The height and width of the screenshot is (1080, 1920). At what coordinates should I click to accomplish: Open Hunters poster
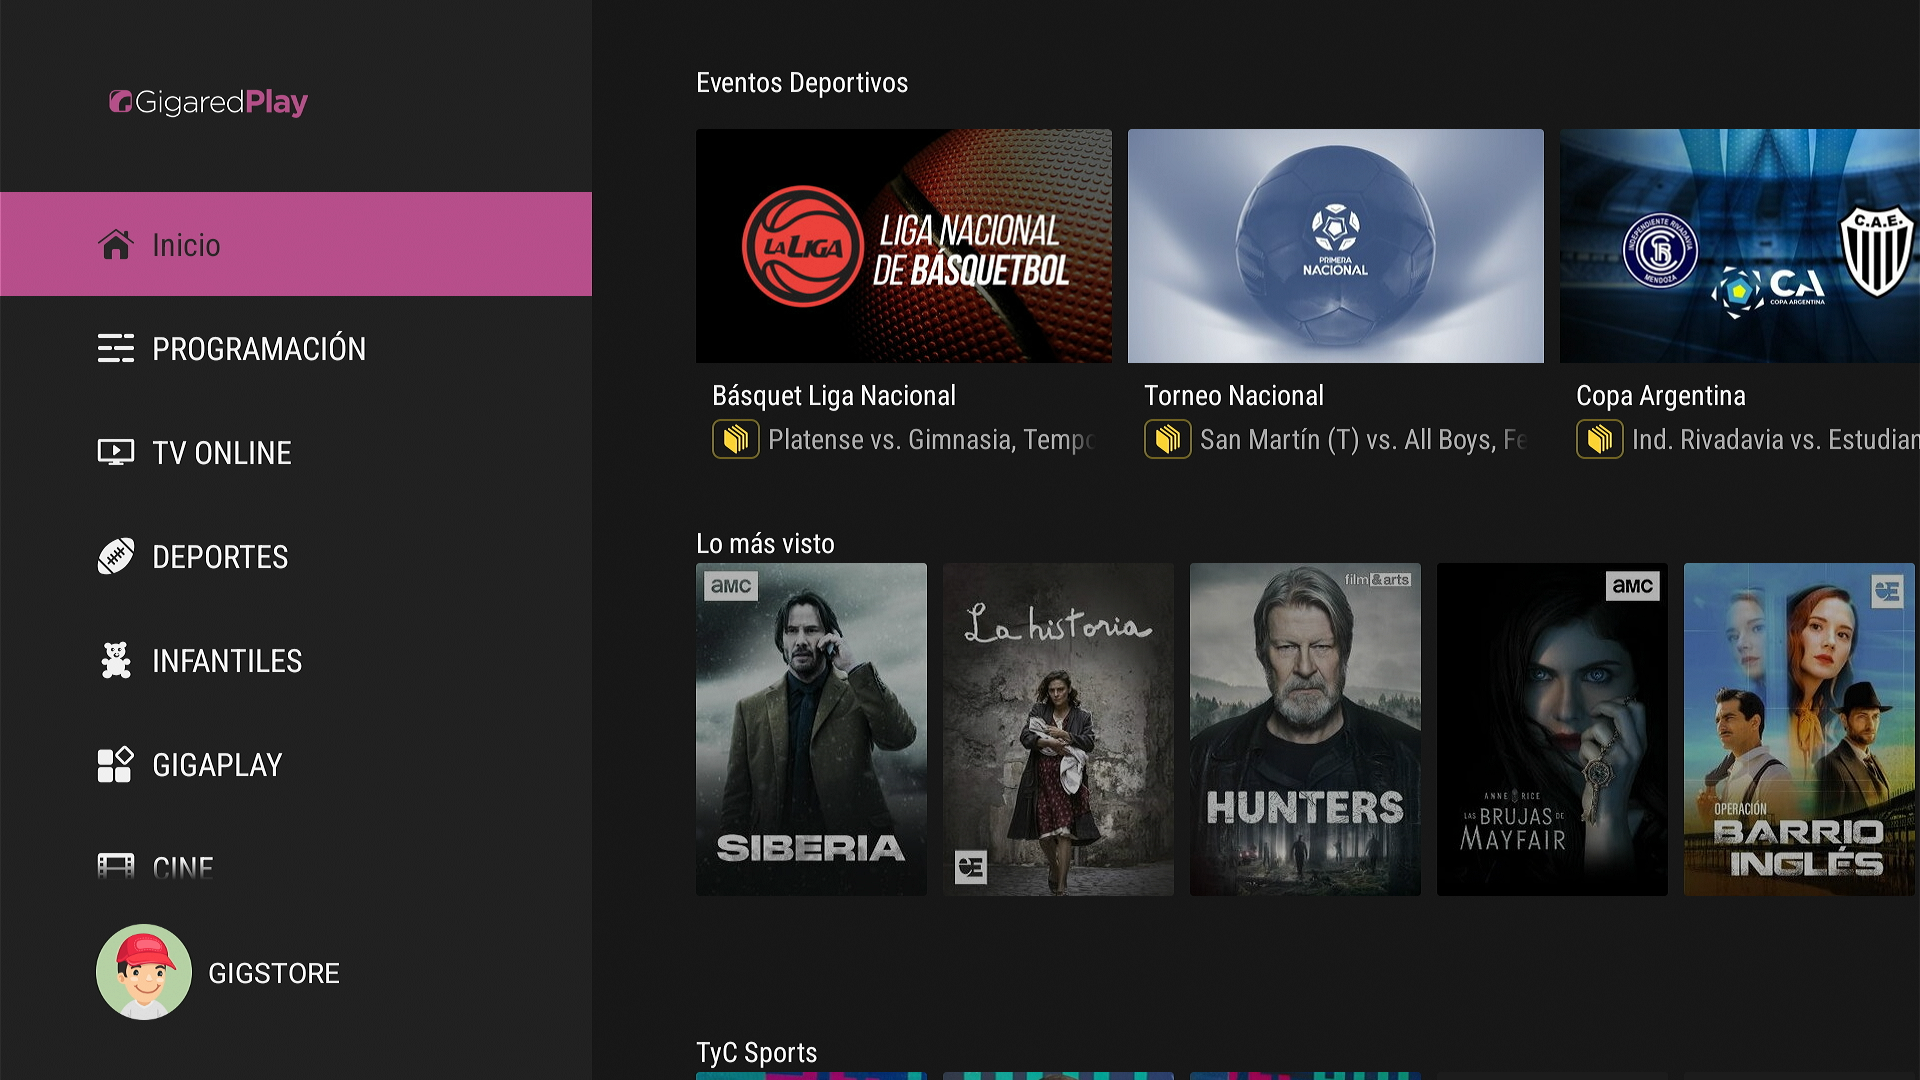pos(1305,729)
